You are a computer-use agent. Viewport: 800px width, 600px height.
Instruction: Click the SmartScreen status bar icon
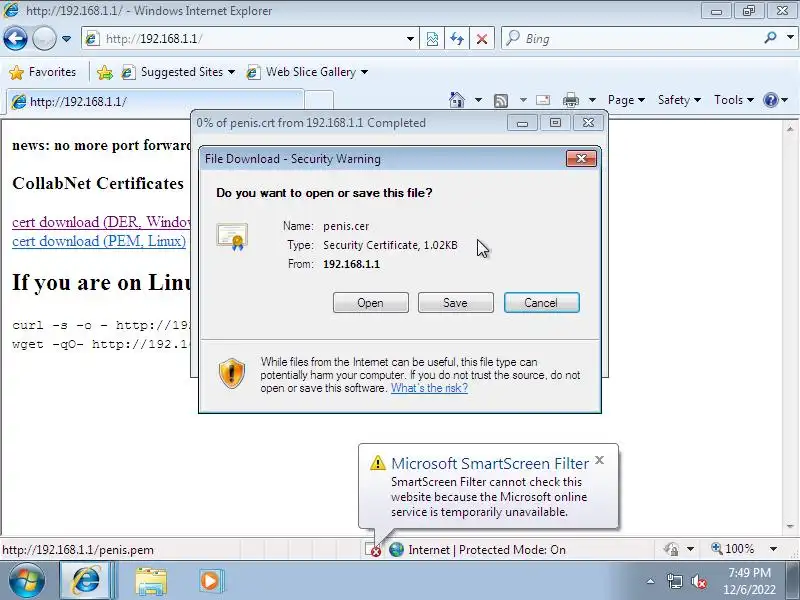[x=372, y=549]
